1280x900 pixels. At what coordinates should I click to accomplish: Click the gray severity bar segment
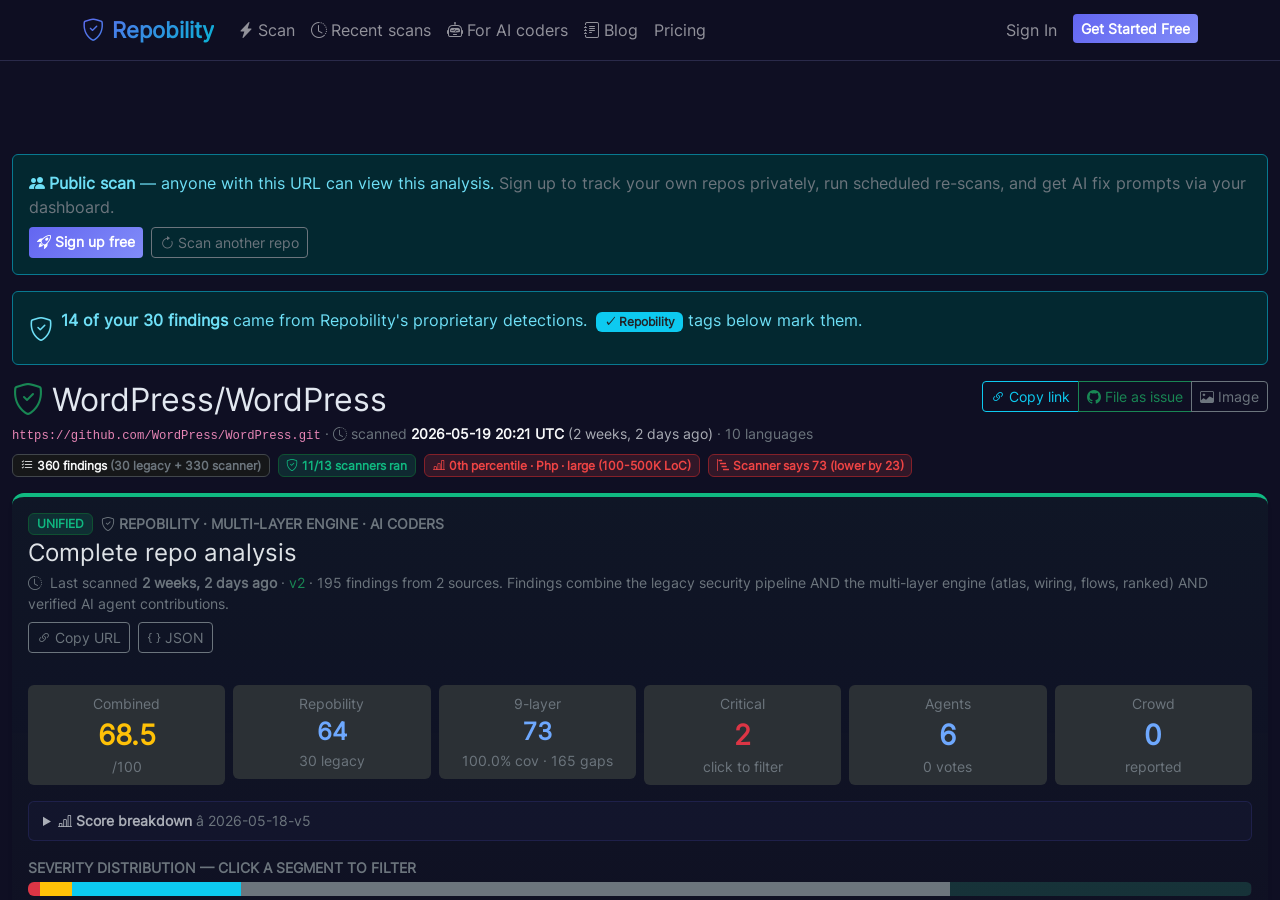point(595,889)
